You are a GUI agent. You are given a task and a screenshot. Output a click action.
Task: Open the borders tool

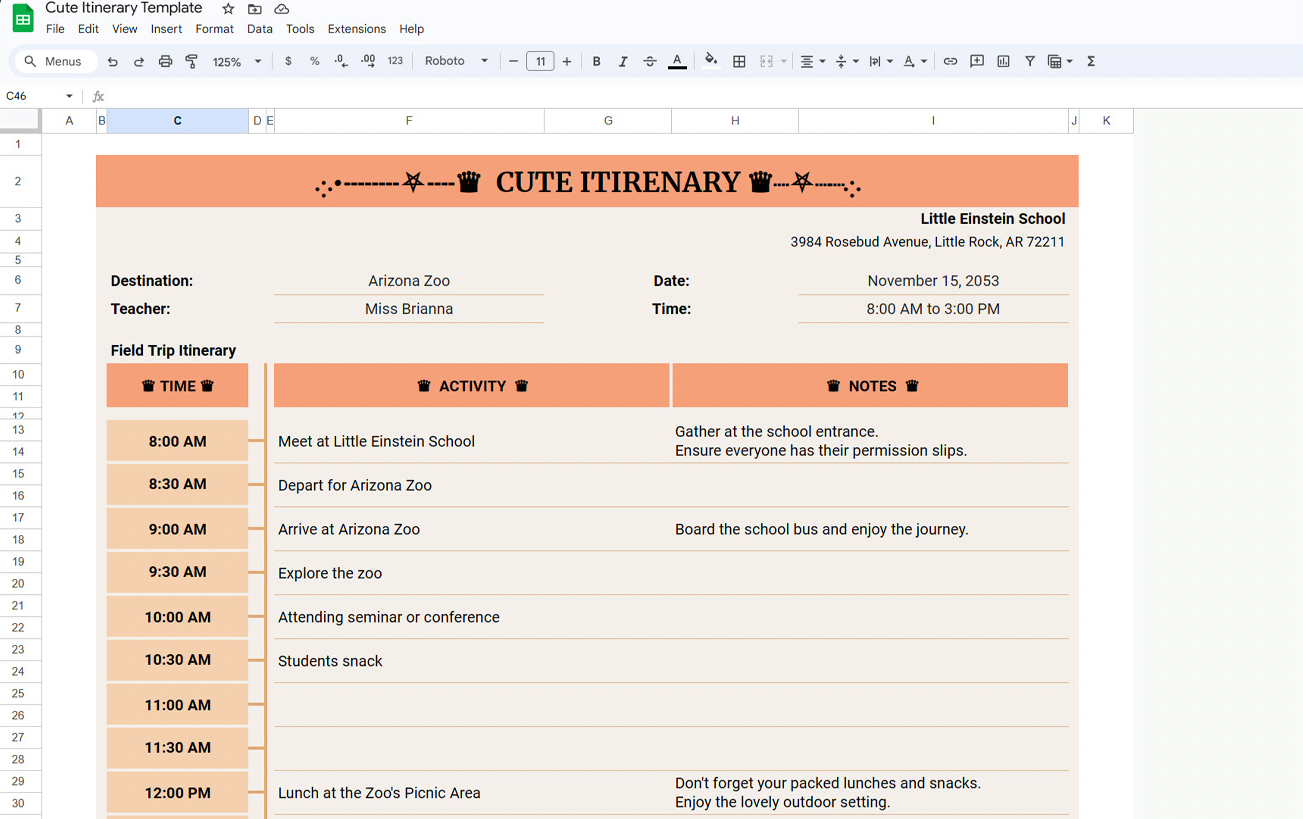click(x=739, y=61)
